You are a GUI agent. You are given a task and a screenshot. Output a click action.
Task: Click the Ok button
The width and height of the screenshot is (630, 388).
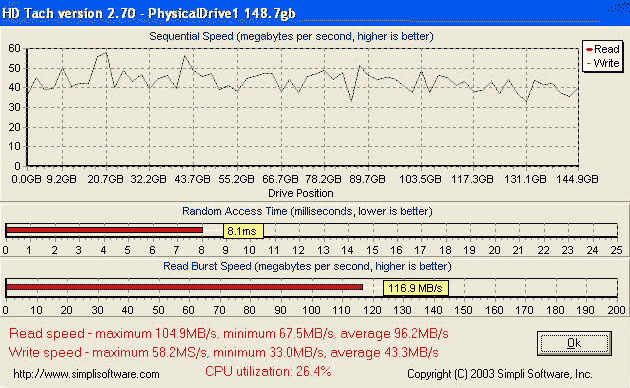tap(574, 343)
